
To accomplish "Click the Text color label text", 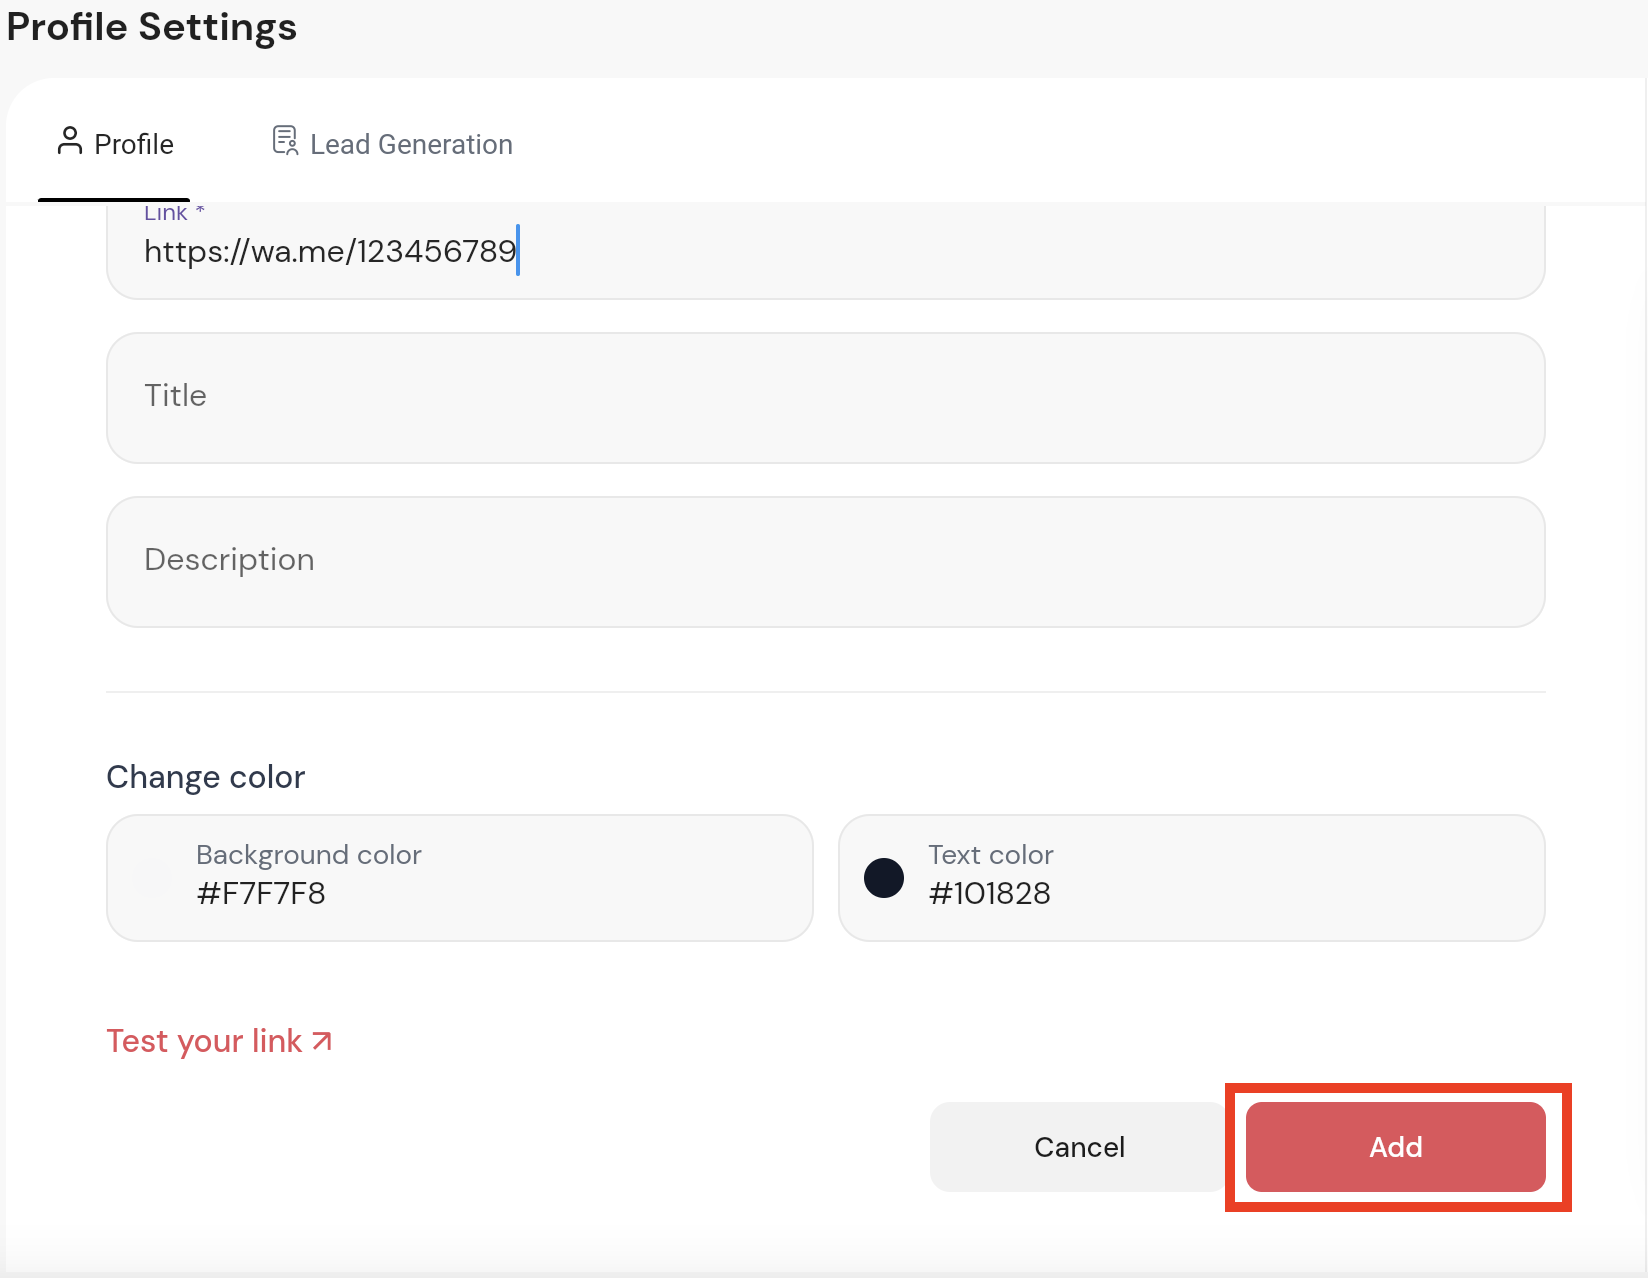I will click(x=990, y=855).
